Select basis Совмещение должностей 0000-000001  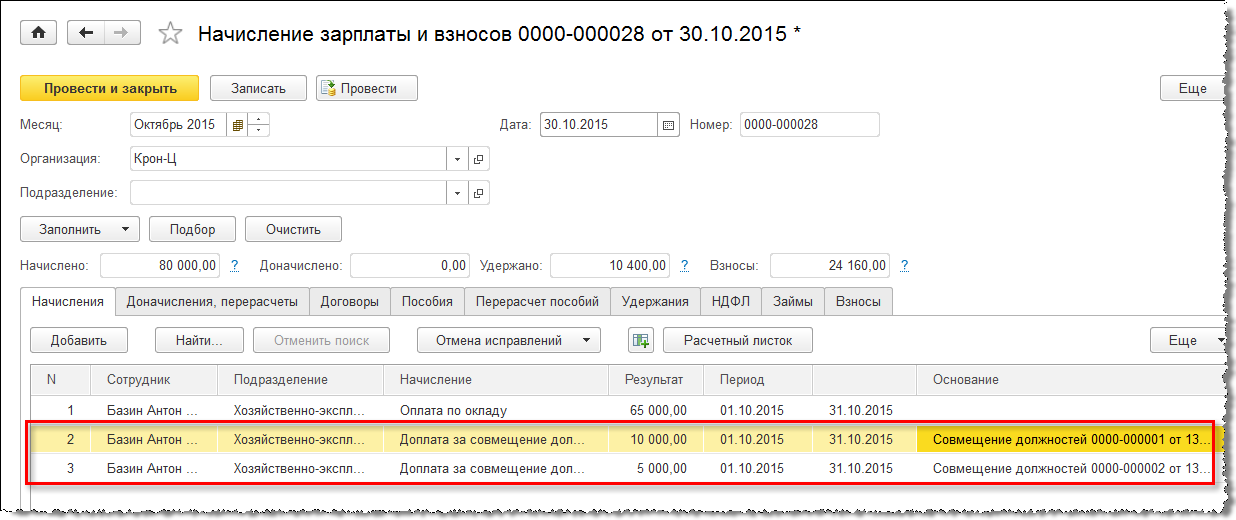pyautogui.click(x=1070, y=439)
